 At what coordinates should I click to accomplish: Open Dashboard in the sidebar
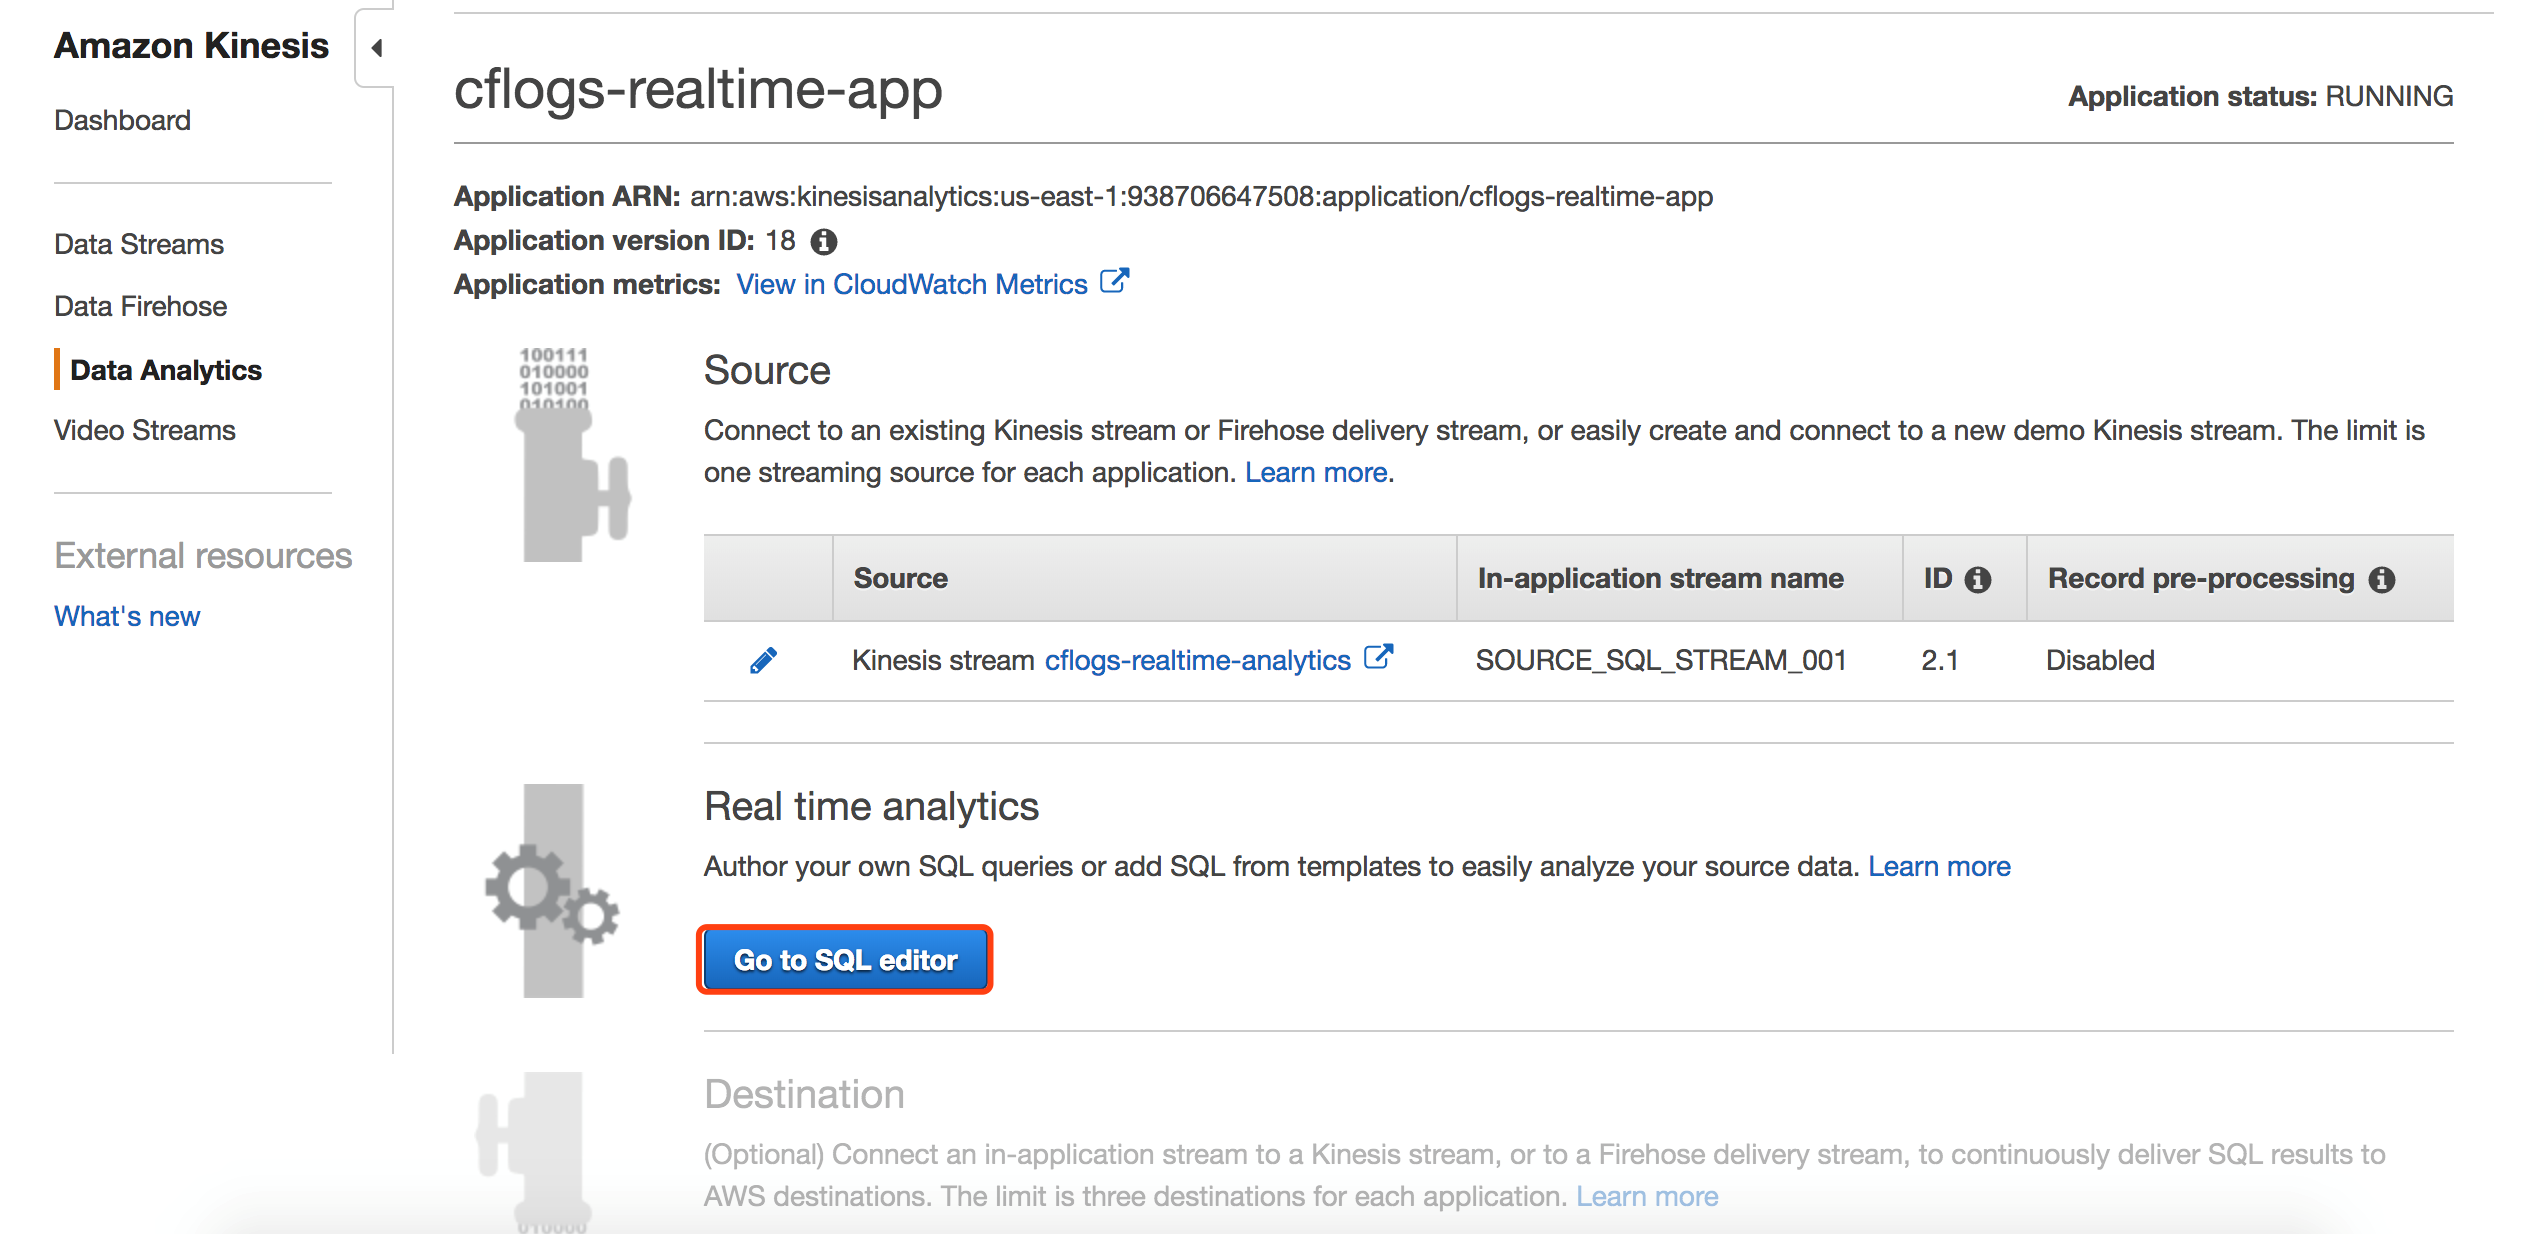pos(122,120)
